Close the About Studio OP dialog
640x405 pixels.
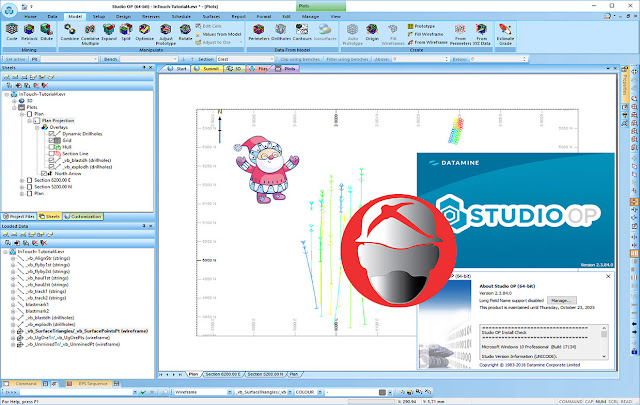(608, 276)
